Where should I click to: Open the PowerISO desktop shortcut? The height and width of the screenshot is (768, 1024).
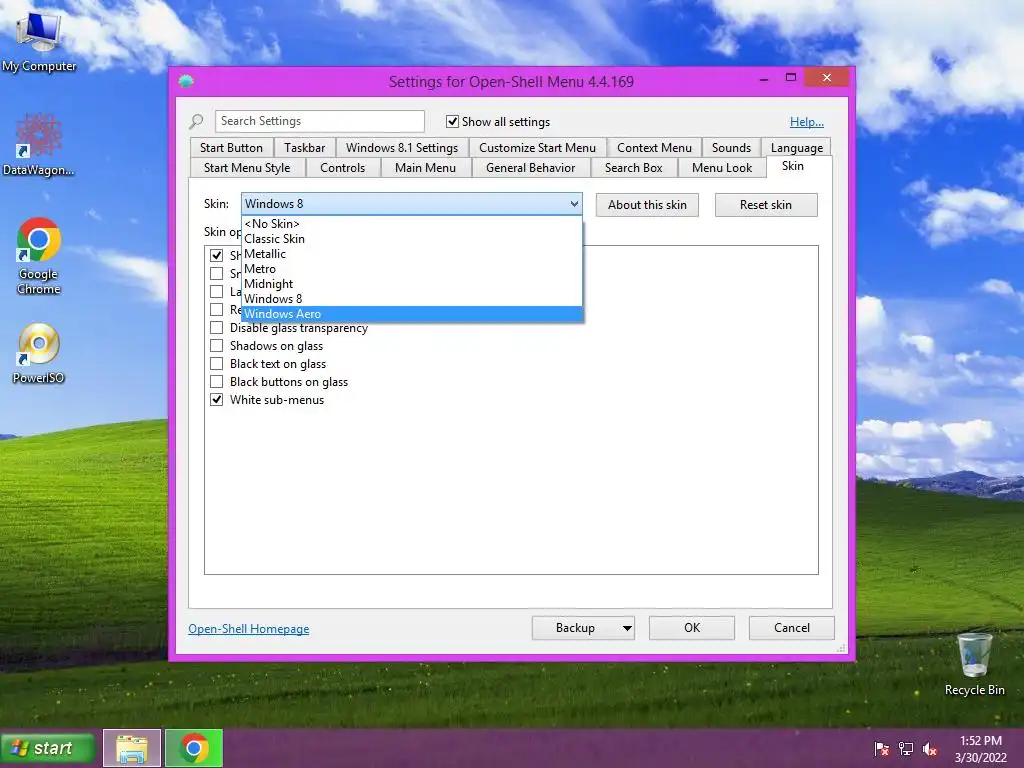click(x=39, y=353)
